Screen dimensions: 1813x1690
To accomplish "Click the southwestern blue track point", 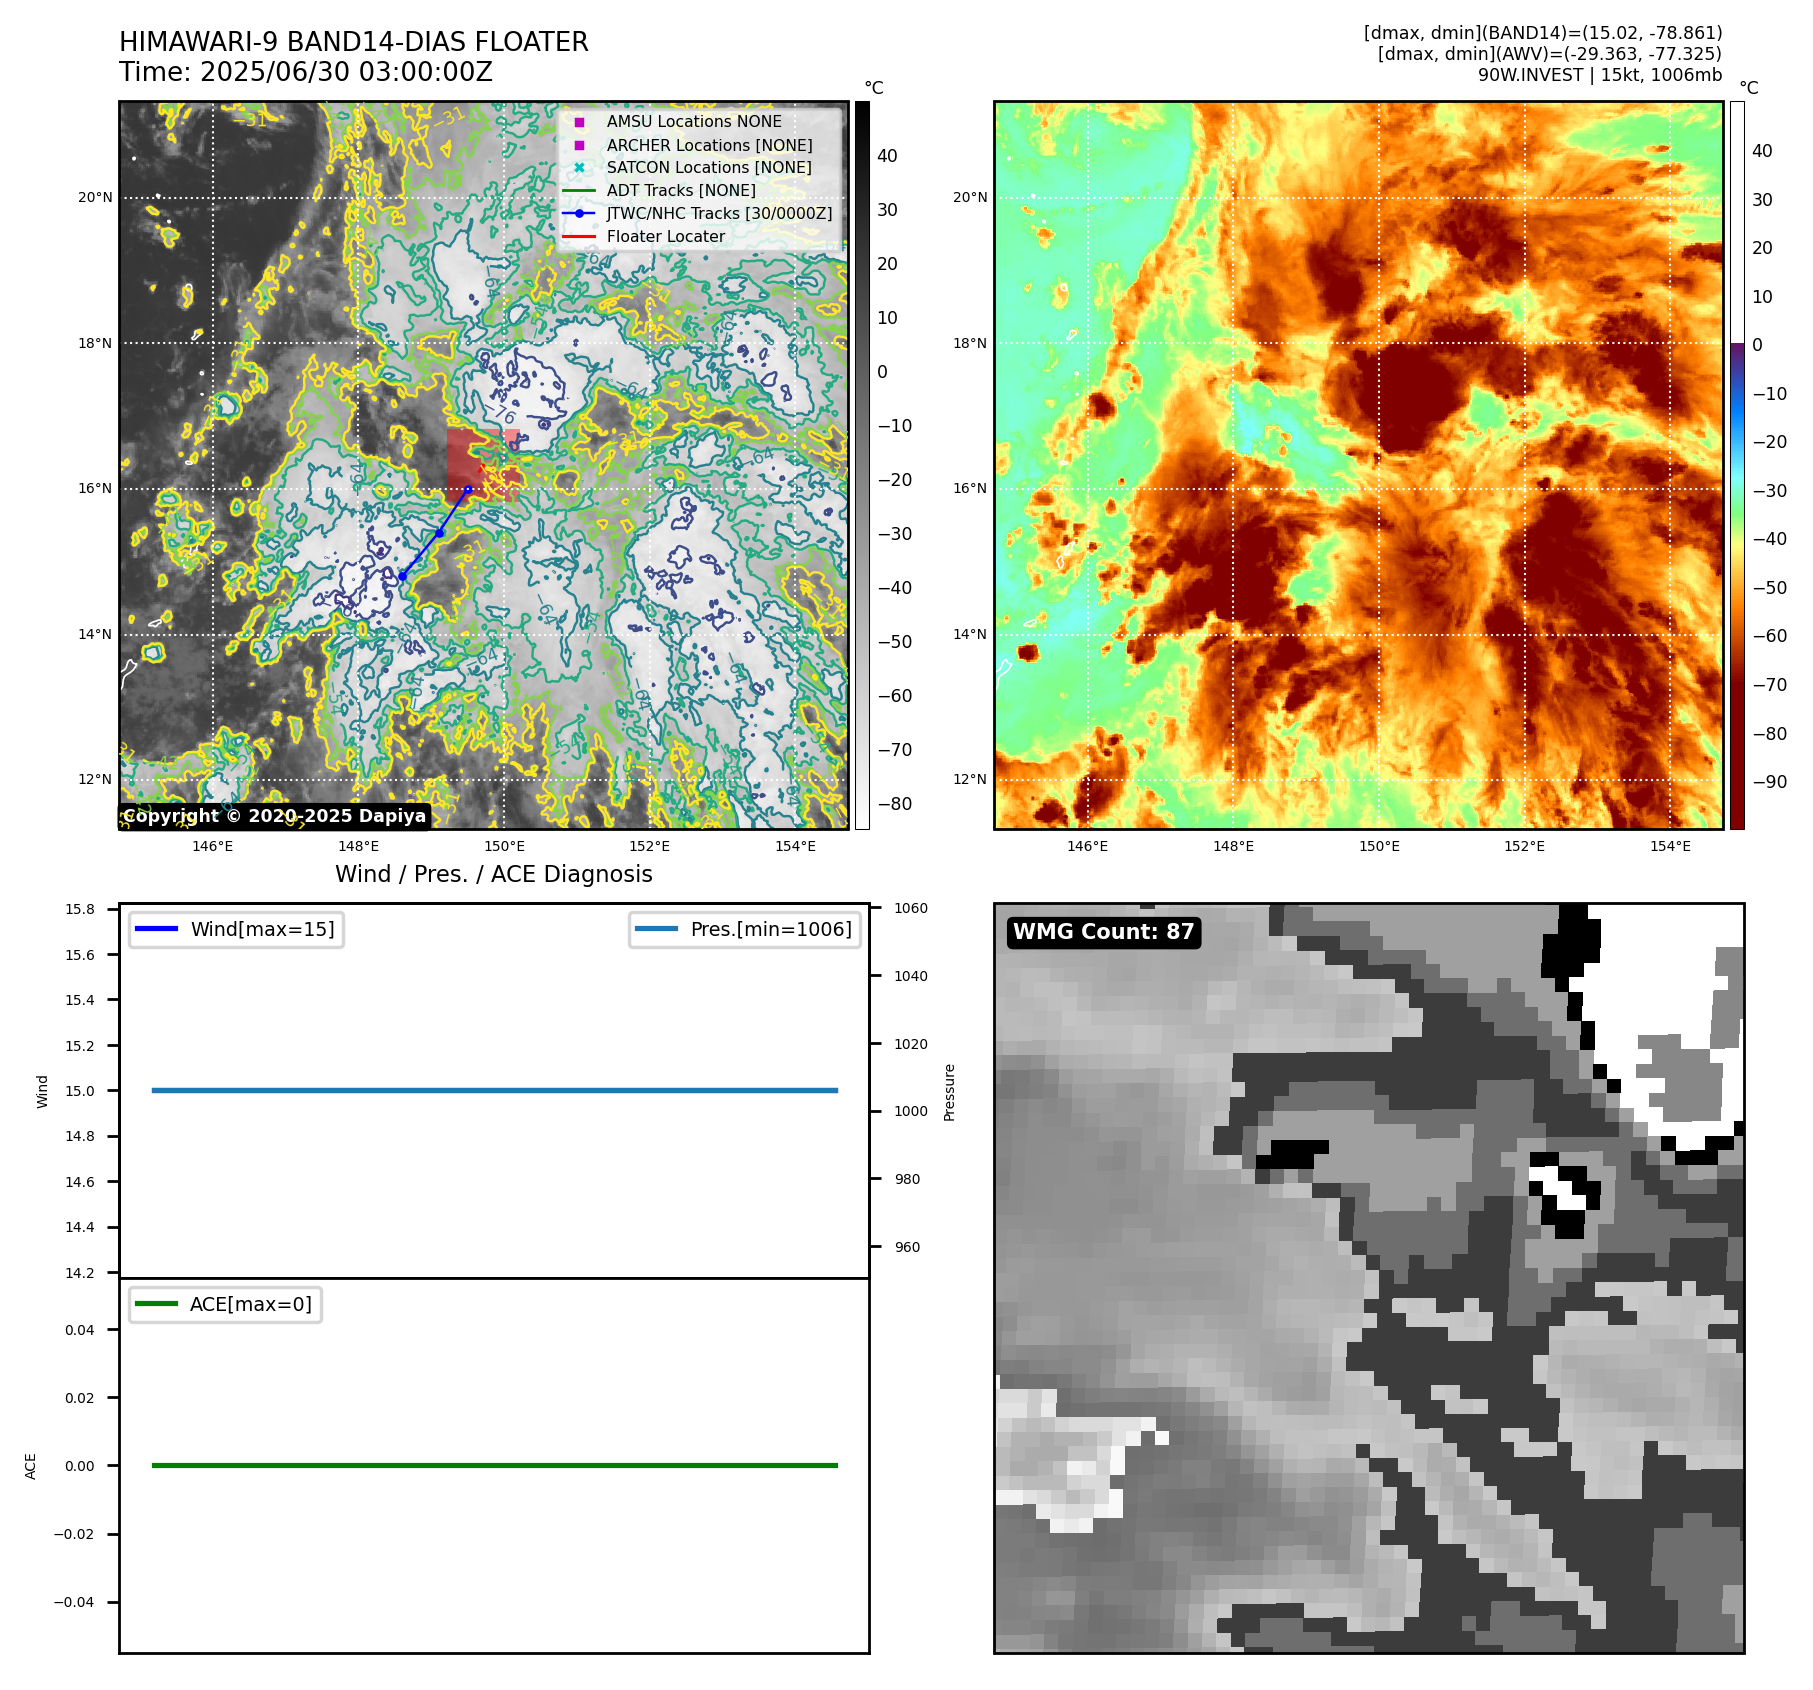I will (403, 576).
